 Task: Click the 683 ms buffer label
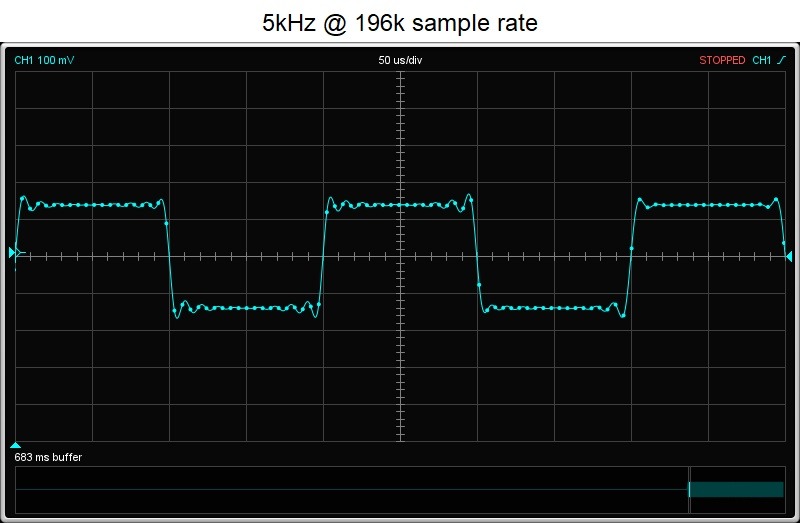click(48, 457)
